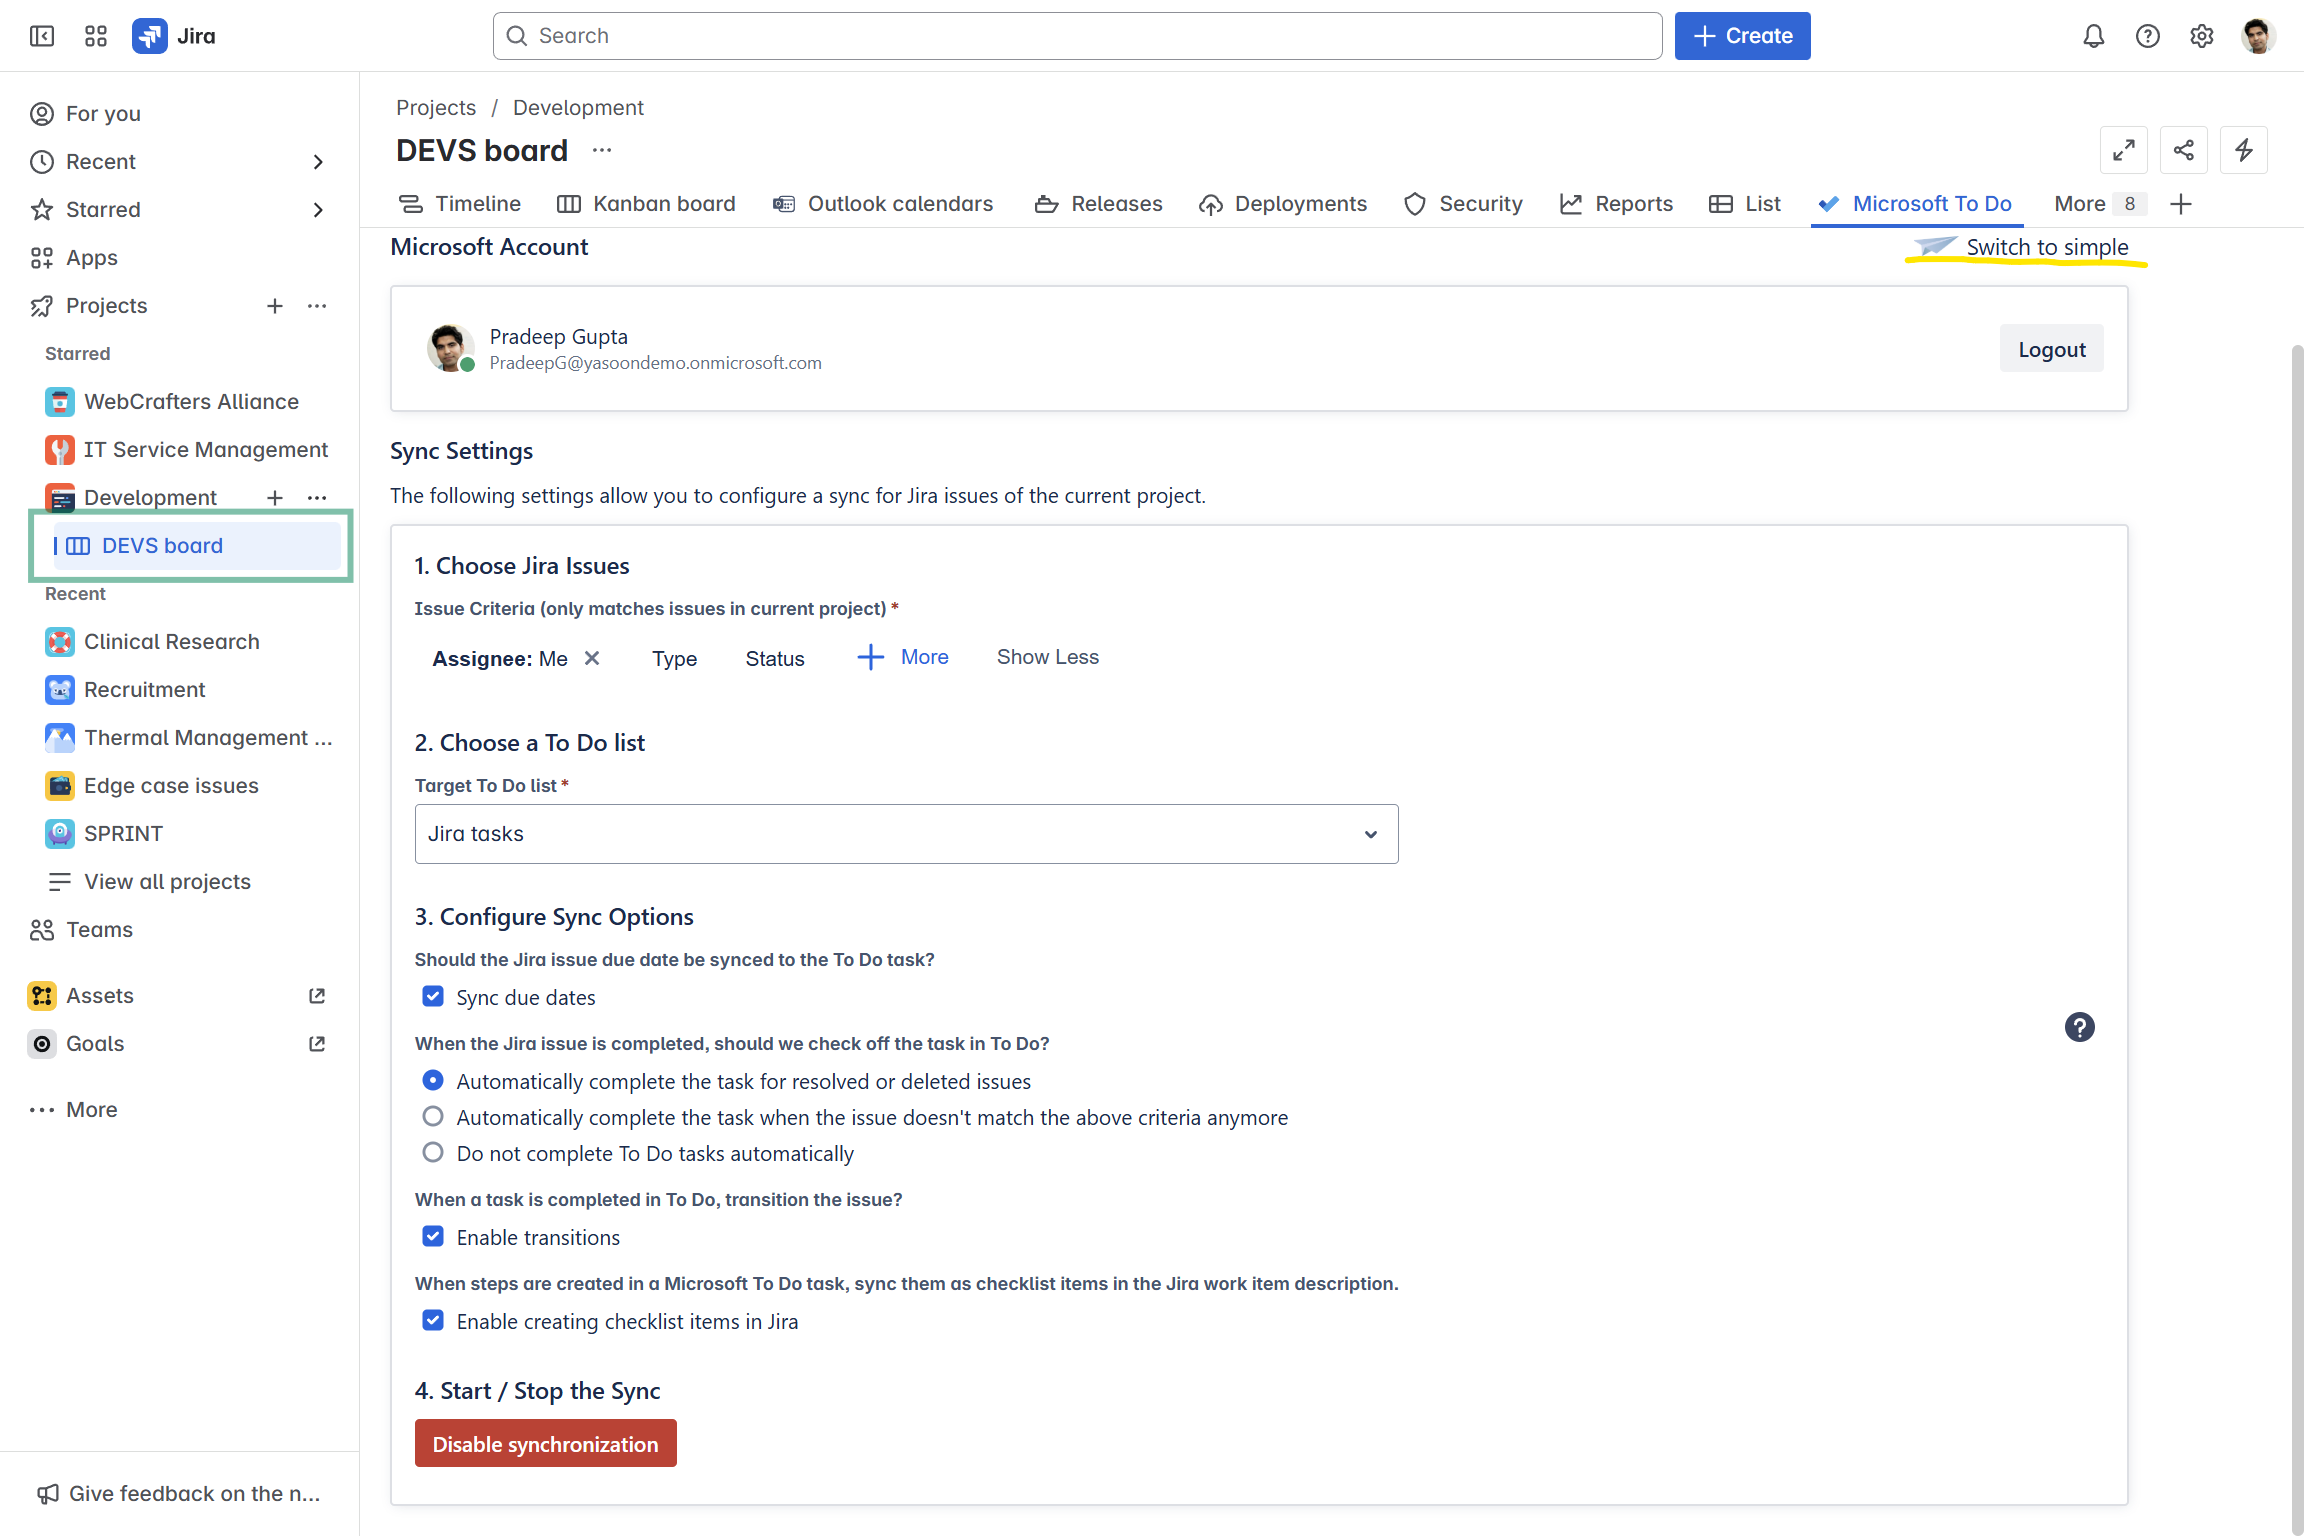This screenshot has height=1536, width=2304.
Task: Click the Disable synchronization button
Action: coord(545,1443)
